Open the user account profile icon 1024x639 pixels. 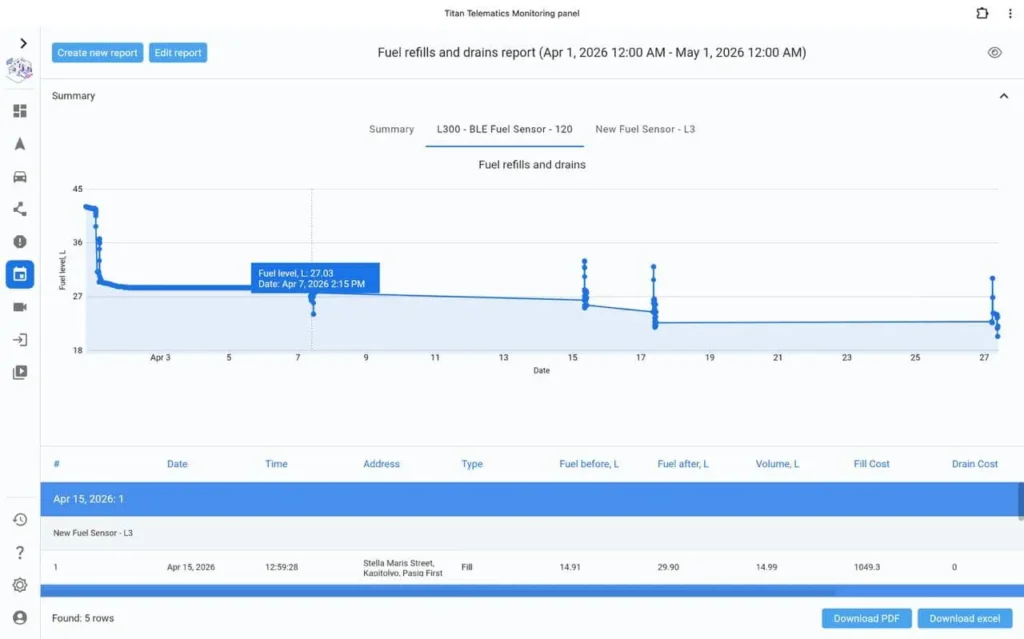[20, 617]
